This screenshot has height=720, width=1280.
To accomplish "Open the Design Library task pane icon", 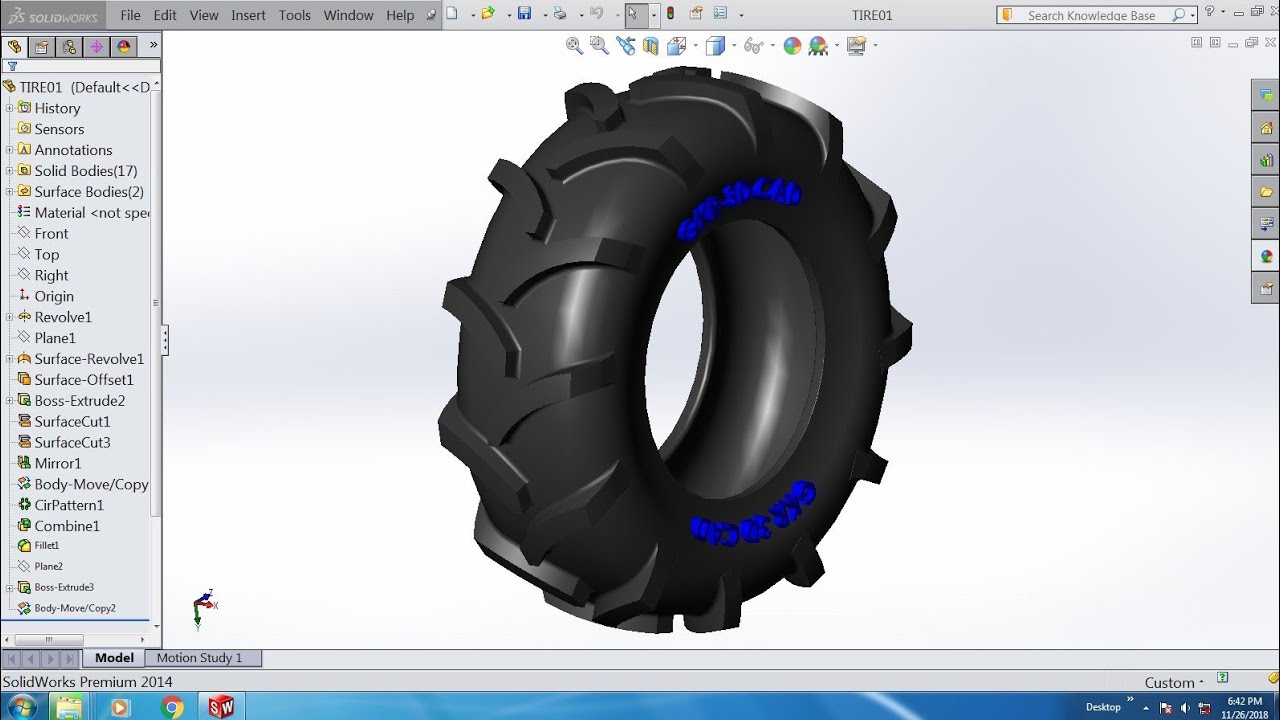I will [x=1266, y=159].
